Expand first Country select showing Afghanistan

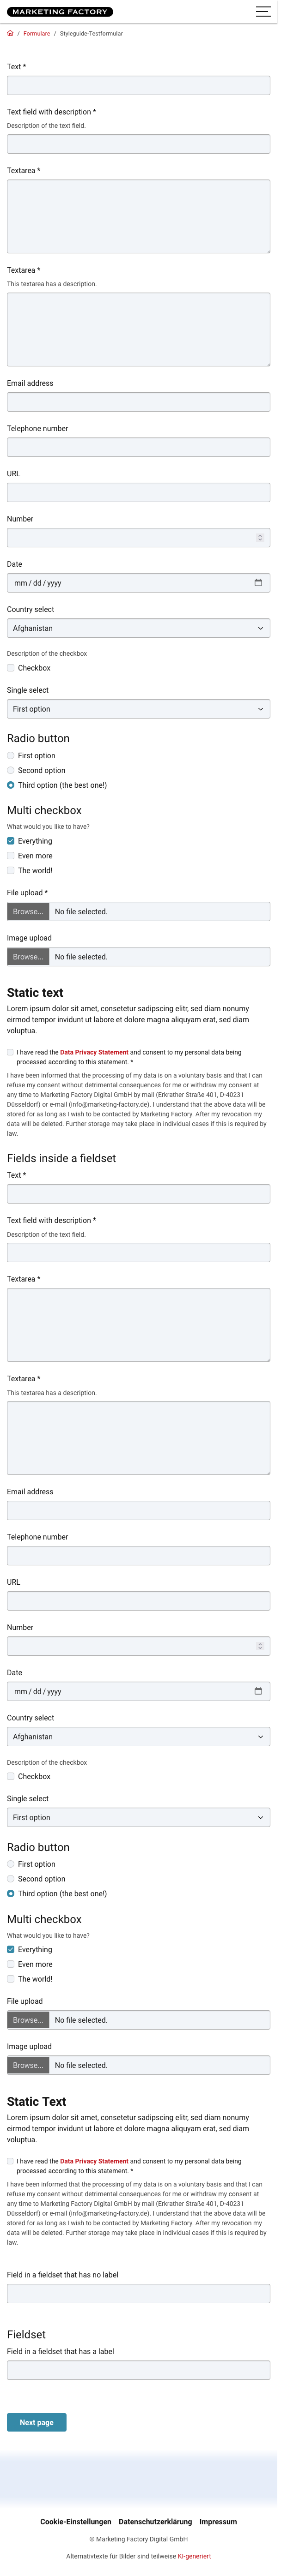tap(138, 628)
